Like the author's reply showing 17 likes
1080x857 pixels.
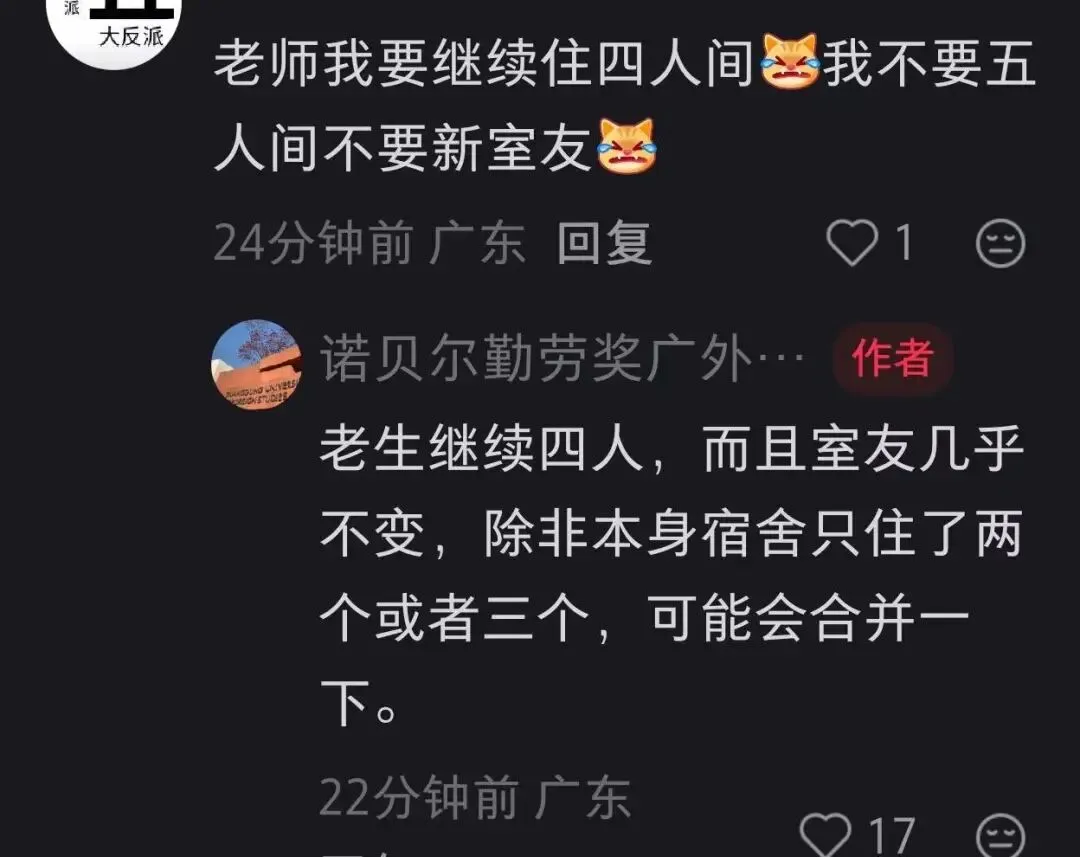pos(826,834)
